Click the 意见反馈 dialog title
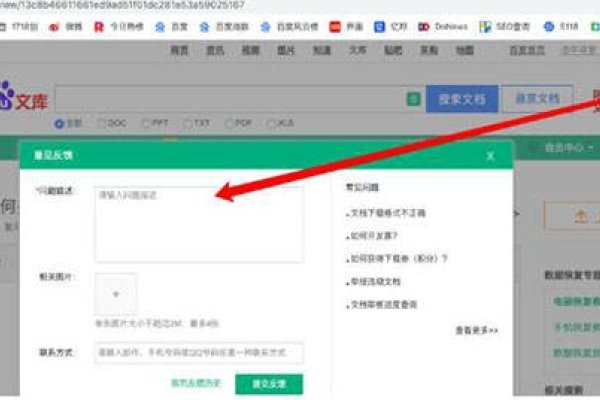The height and width of the screenshot is (400, 600). tap(53, 155)
